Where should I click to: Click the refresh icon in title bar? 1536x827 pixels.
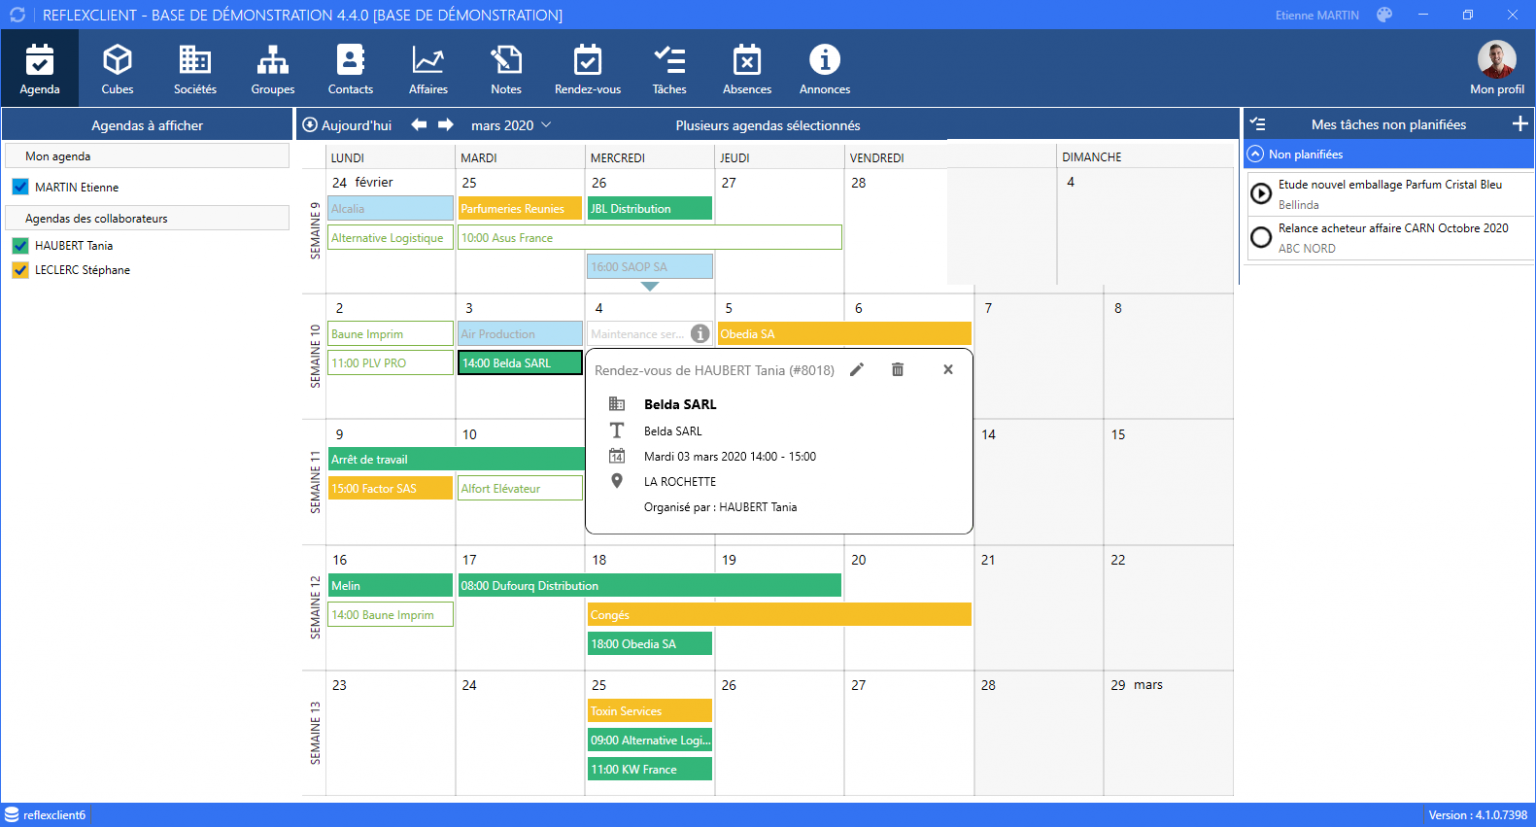(x=17, y=15)
